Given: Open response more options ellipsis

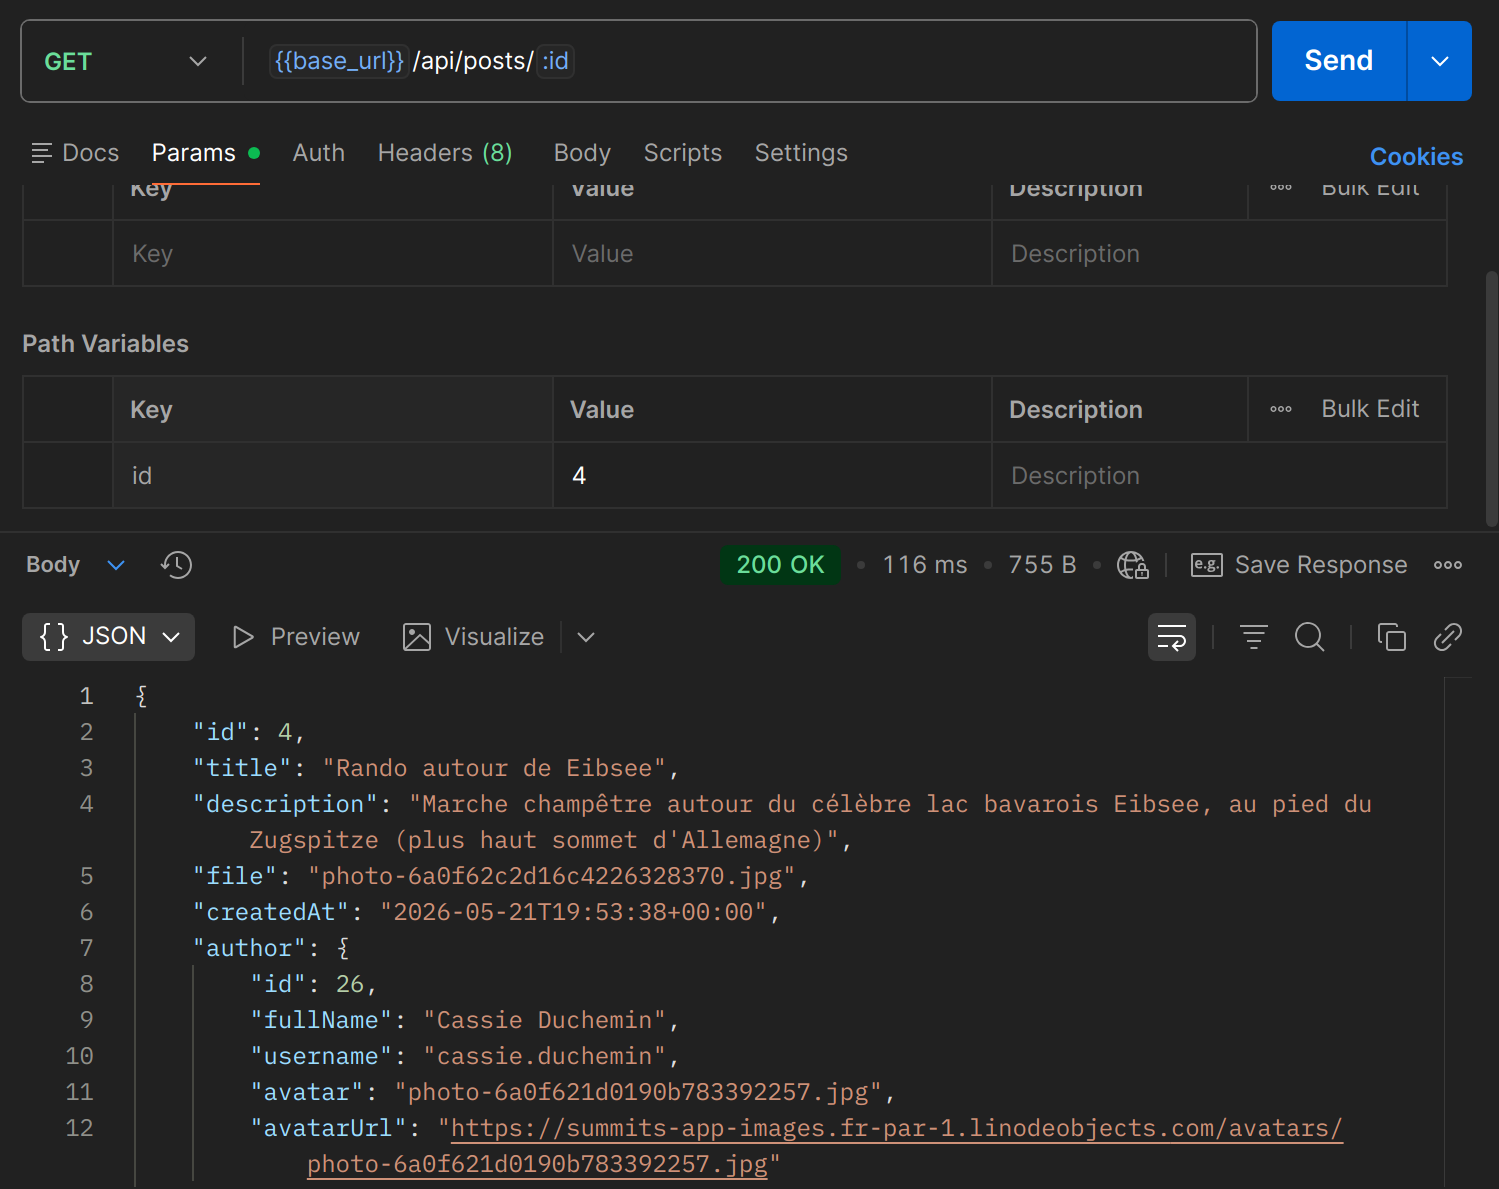Looking at the screenshot, I should [1447, 565].
